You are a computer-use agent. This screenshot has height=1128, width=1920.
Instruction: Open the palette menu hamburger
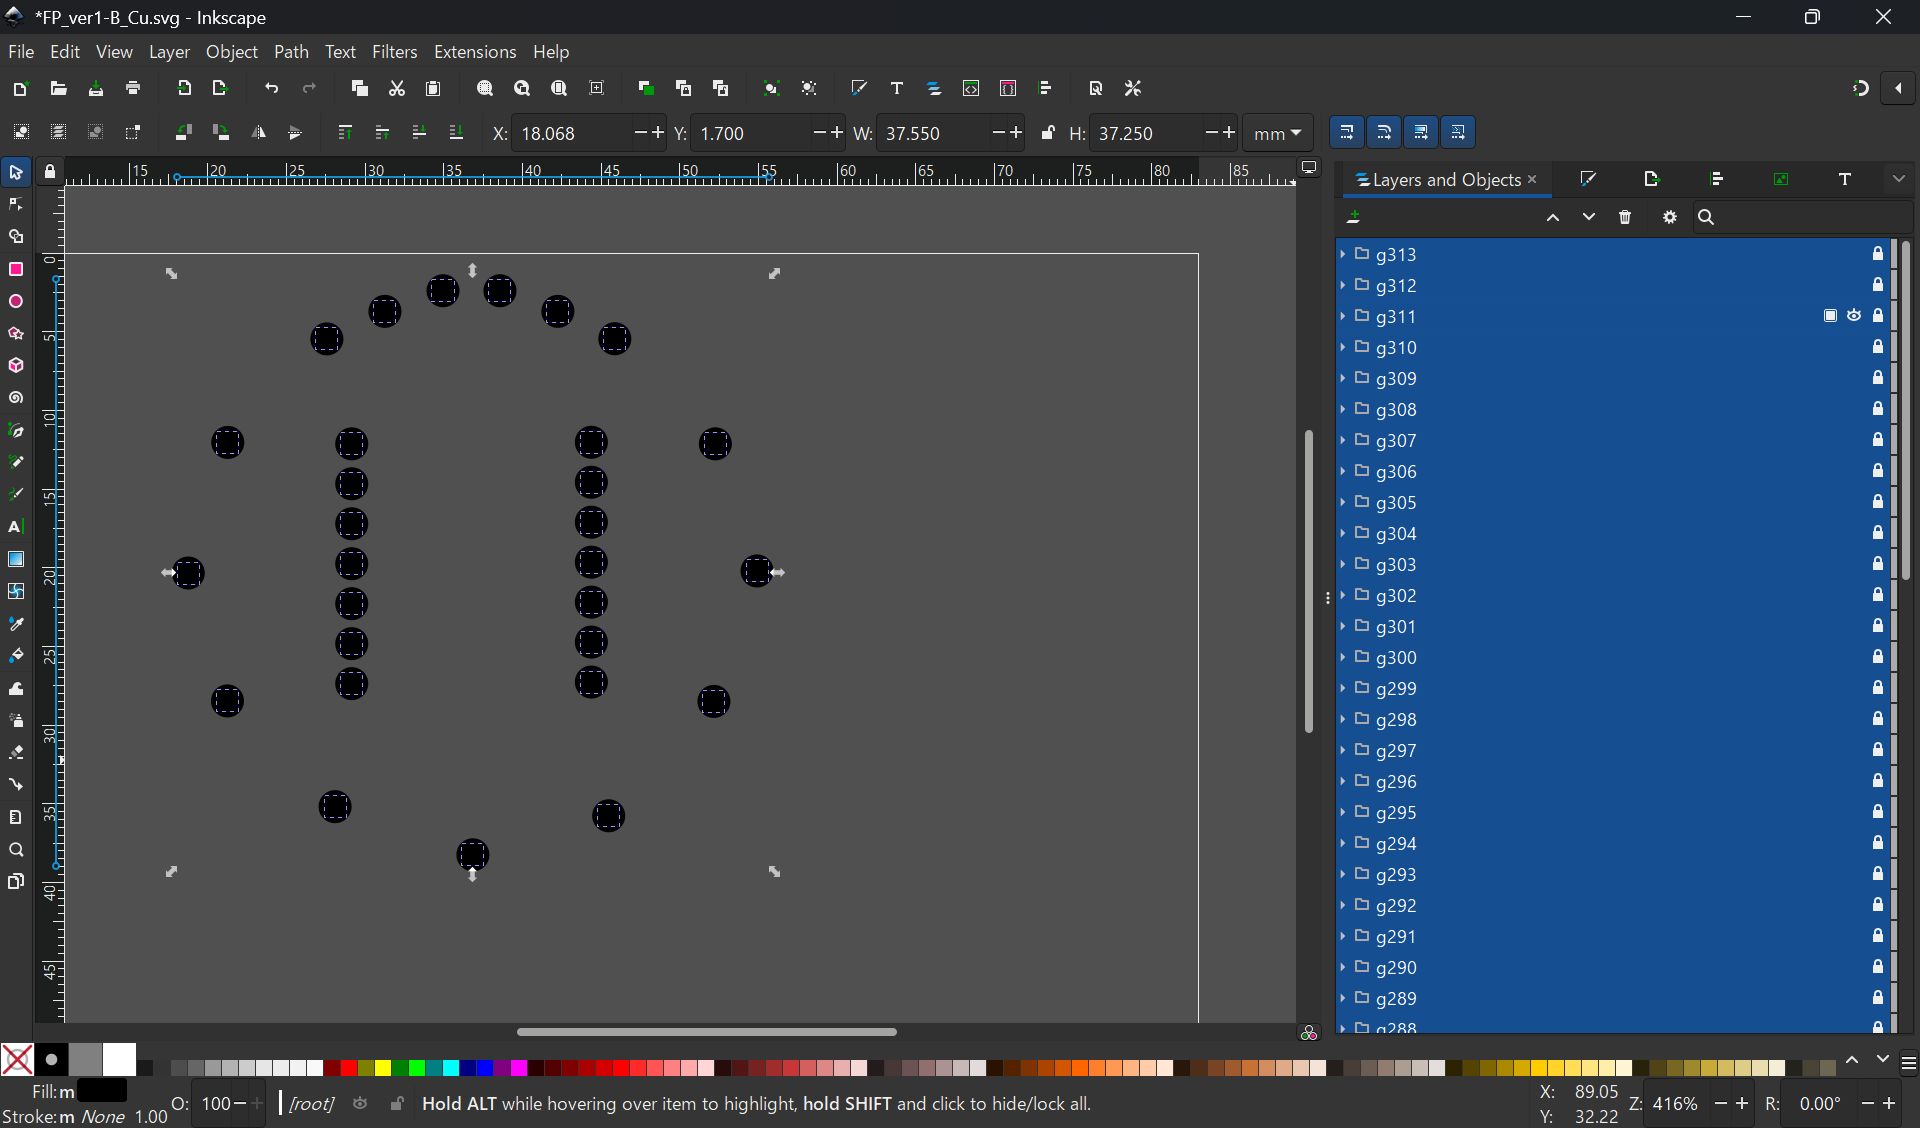(x=1908, y=1065)
